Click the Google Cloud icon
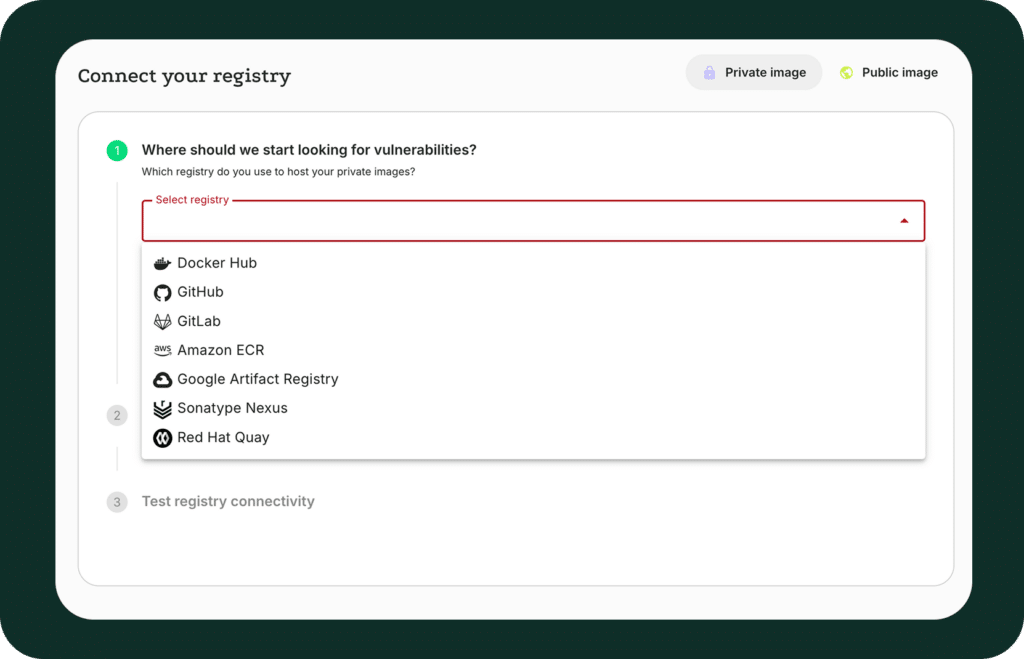1024x659 pixels. (162, 379)
